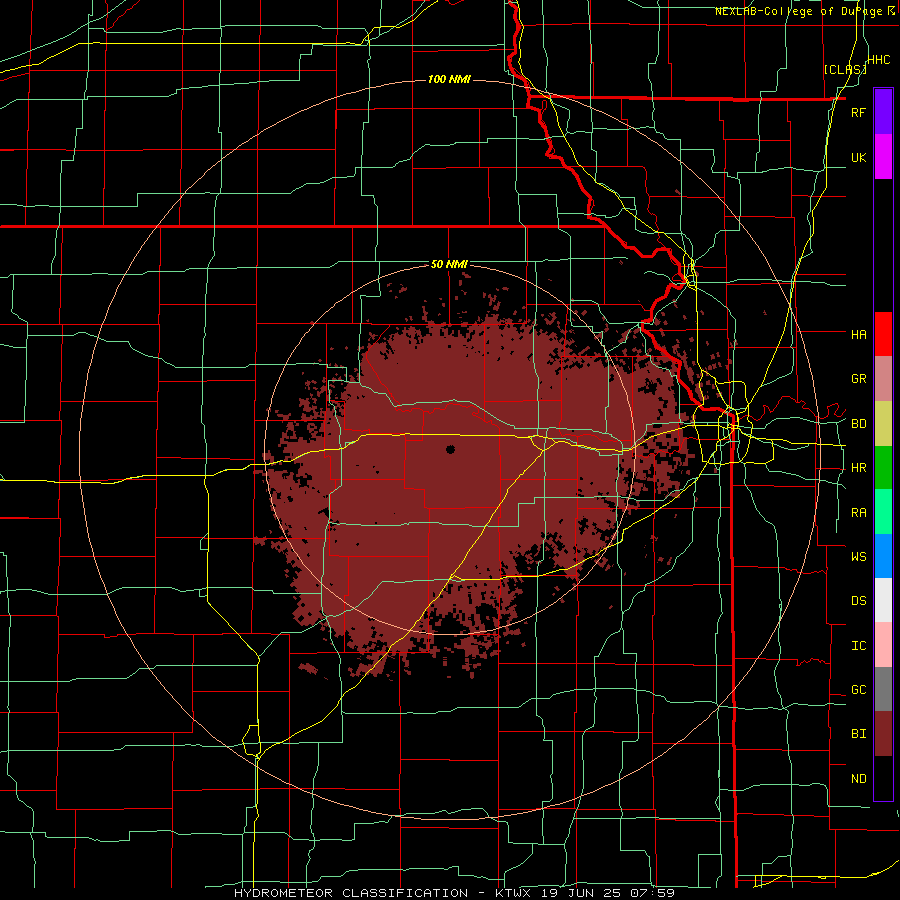Select the BI brown legend swatch
The image size is (900, 900).
(883, 734)
